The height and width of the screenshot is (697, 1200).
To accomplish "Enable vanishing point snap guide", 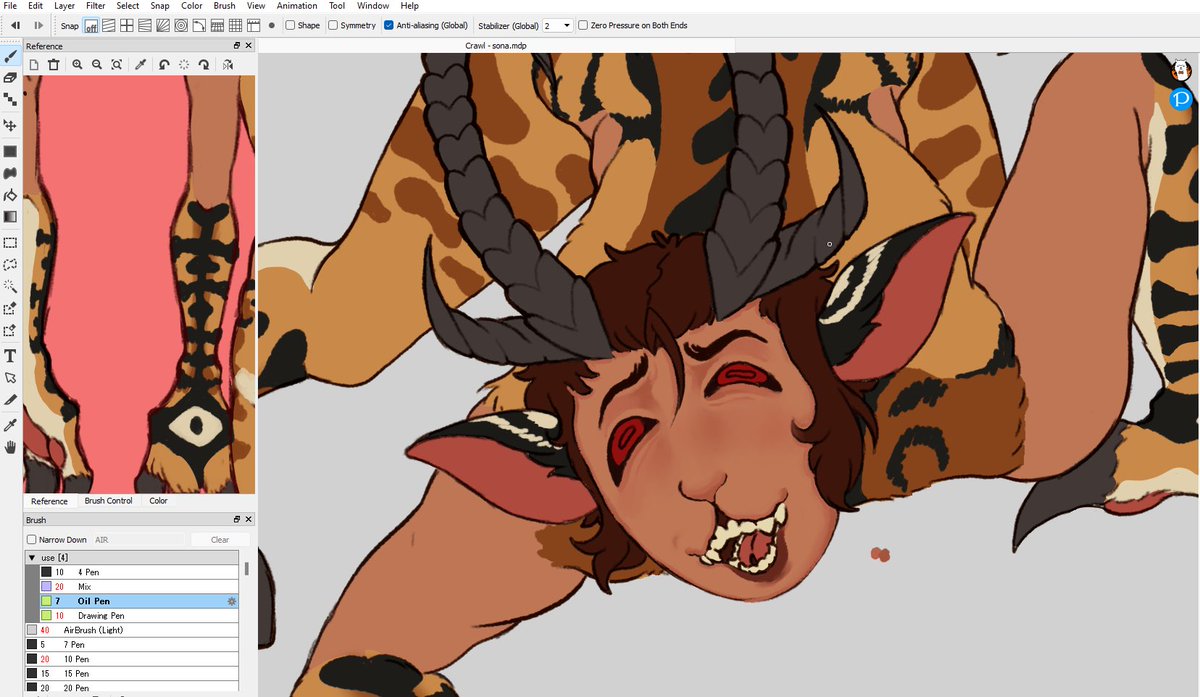I will [x=145, y=25].
